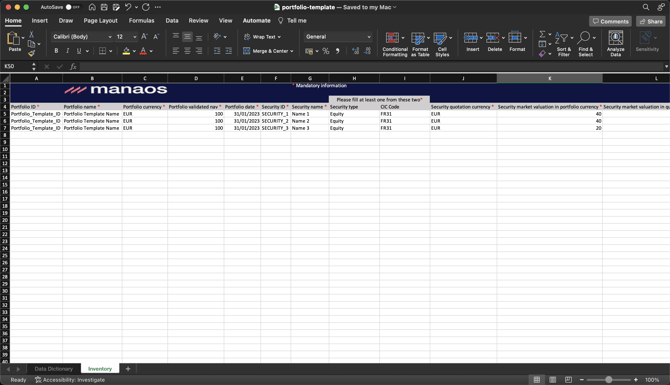Open Conditional Formatting
Image resolution: width=670 pixels, height=385 pixels.
pyautogui.click(x=395, y=44)
